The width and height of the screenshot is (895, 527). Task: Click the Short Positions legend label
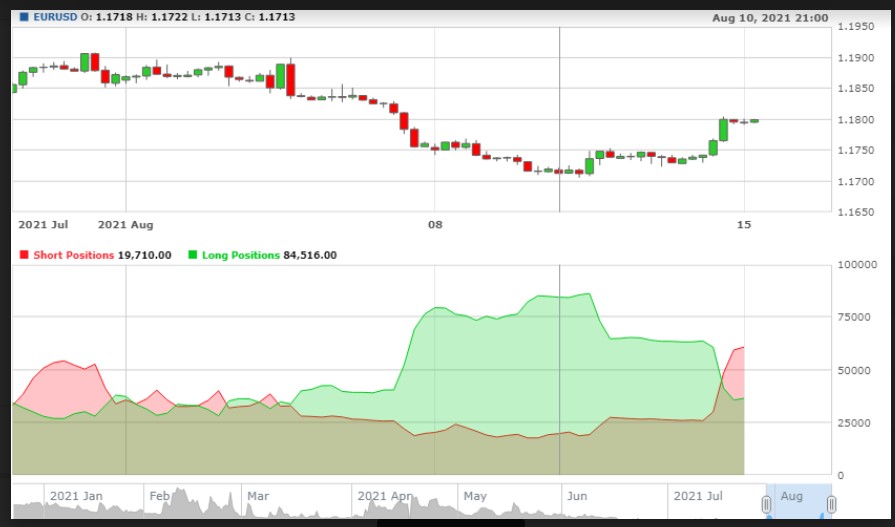[x=74, y=255]
